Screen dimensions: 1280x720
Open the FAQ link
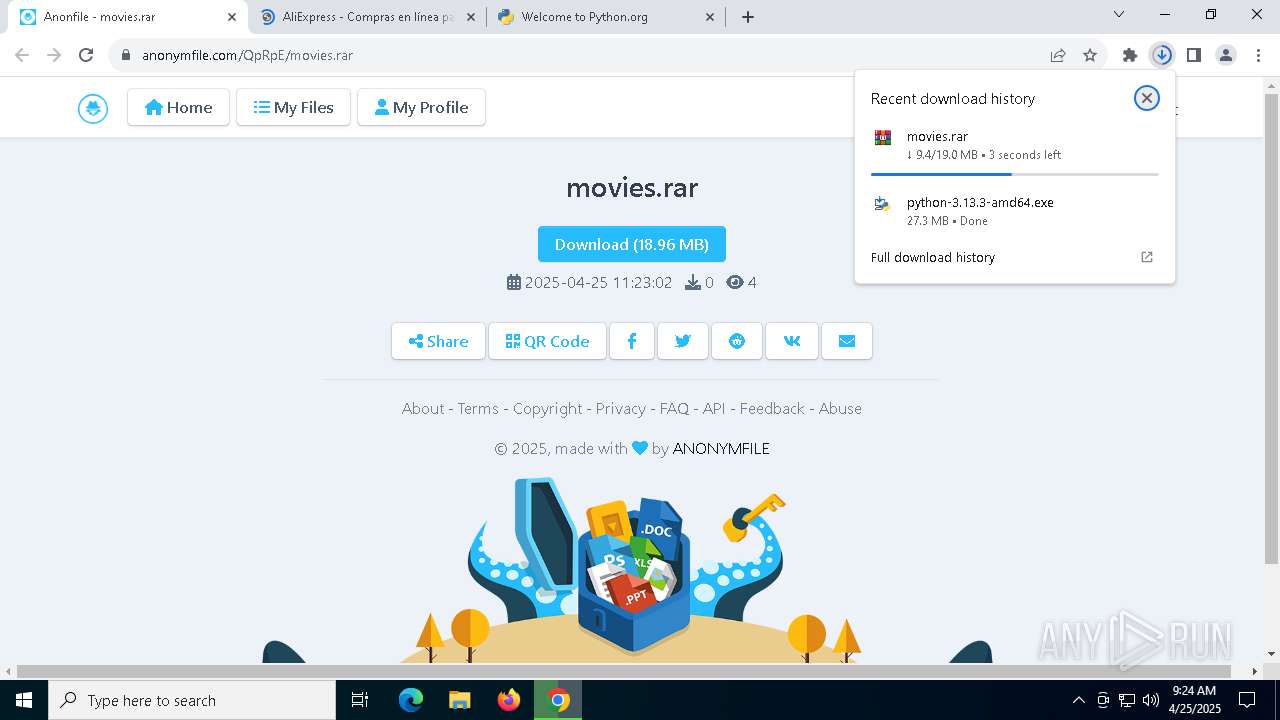tap(674, 408)
